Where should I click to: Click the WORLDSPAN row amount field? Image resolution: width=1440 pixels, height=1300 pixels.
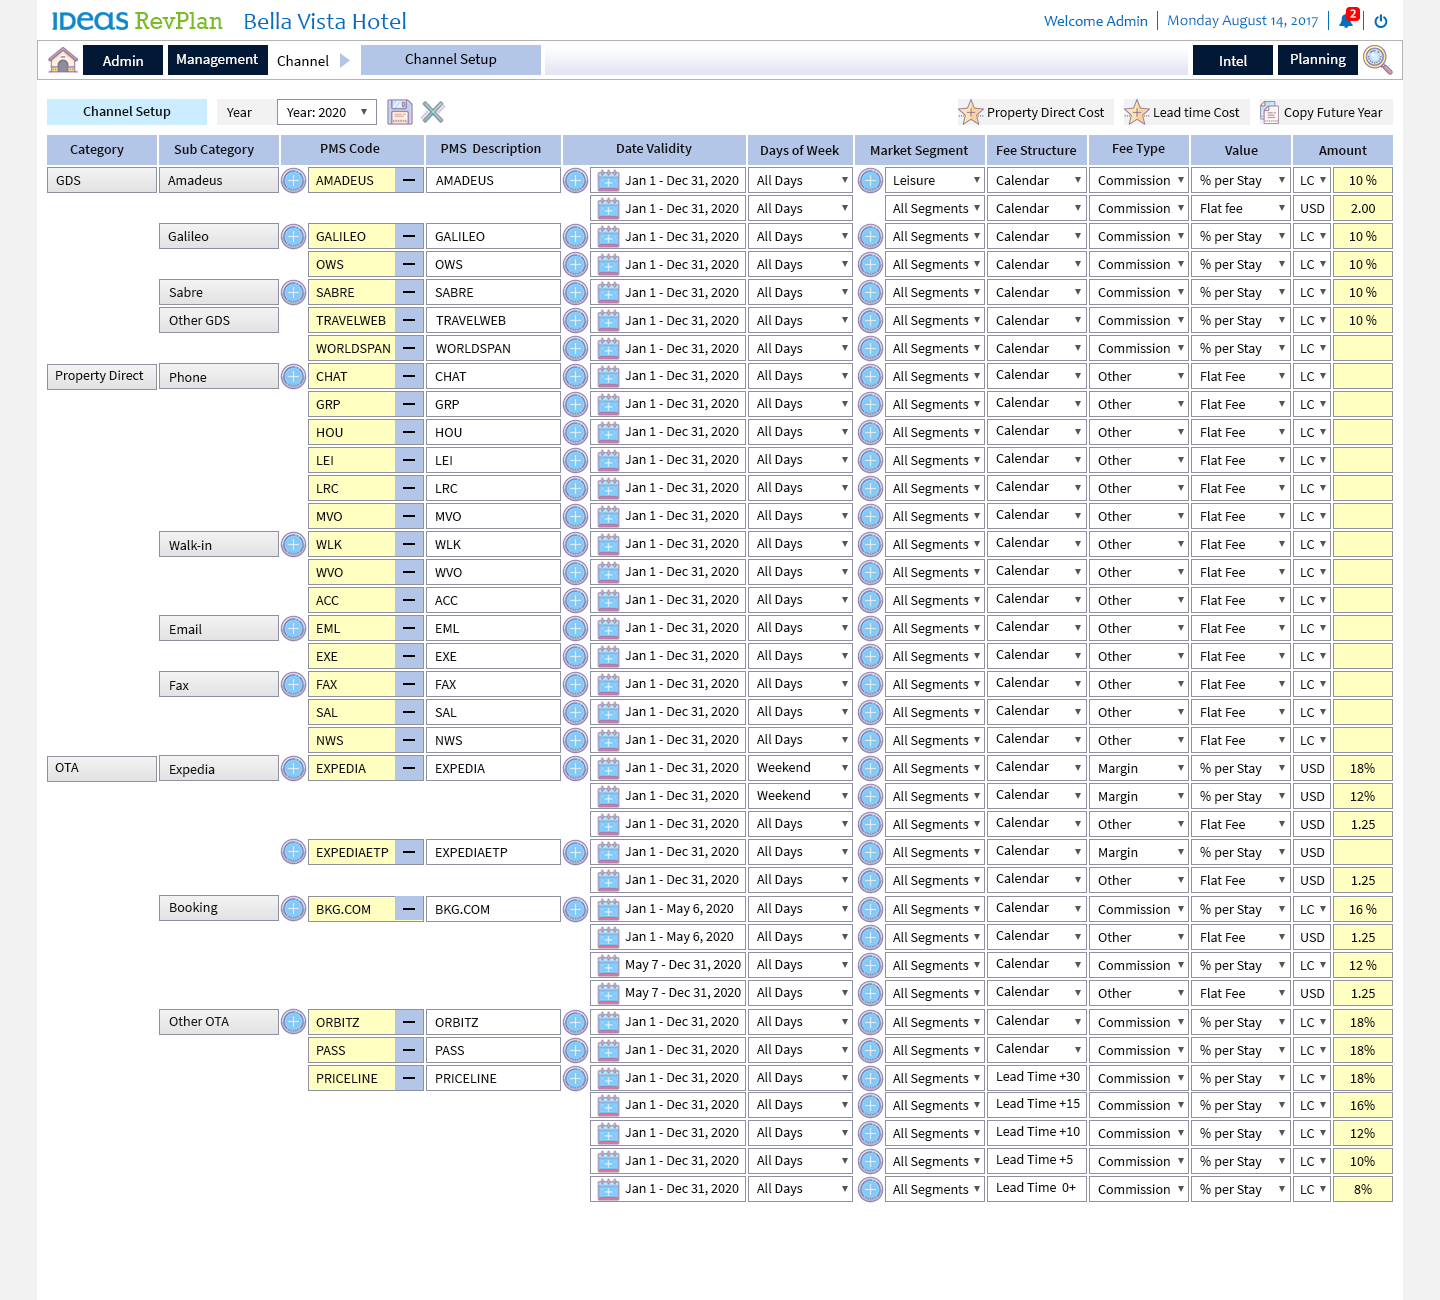coord(1362,349)
